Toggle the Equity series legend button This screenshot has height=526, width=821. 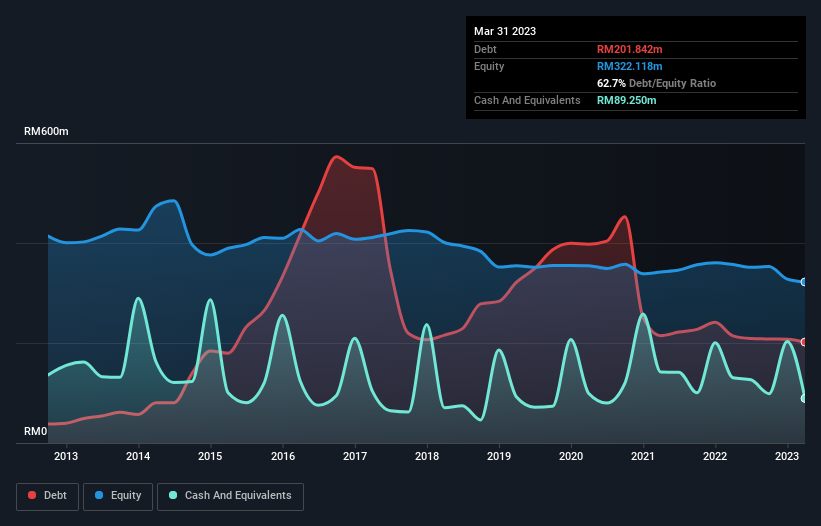tap(118, 496)
